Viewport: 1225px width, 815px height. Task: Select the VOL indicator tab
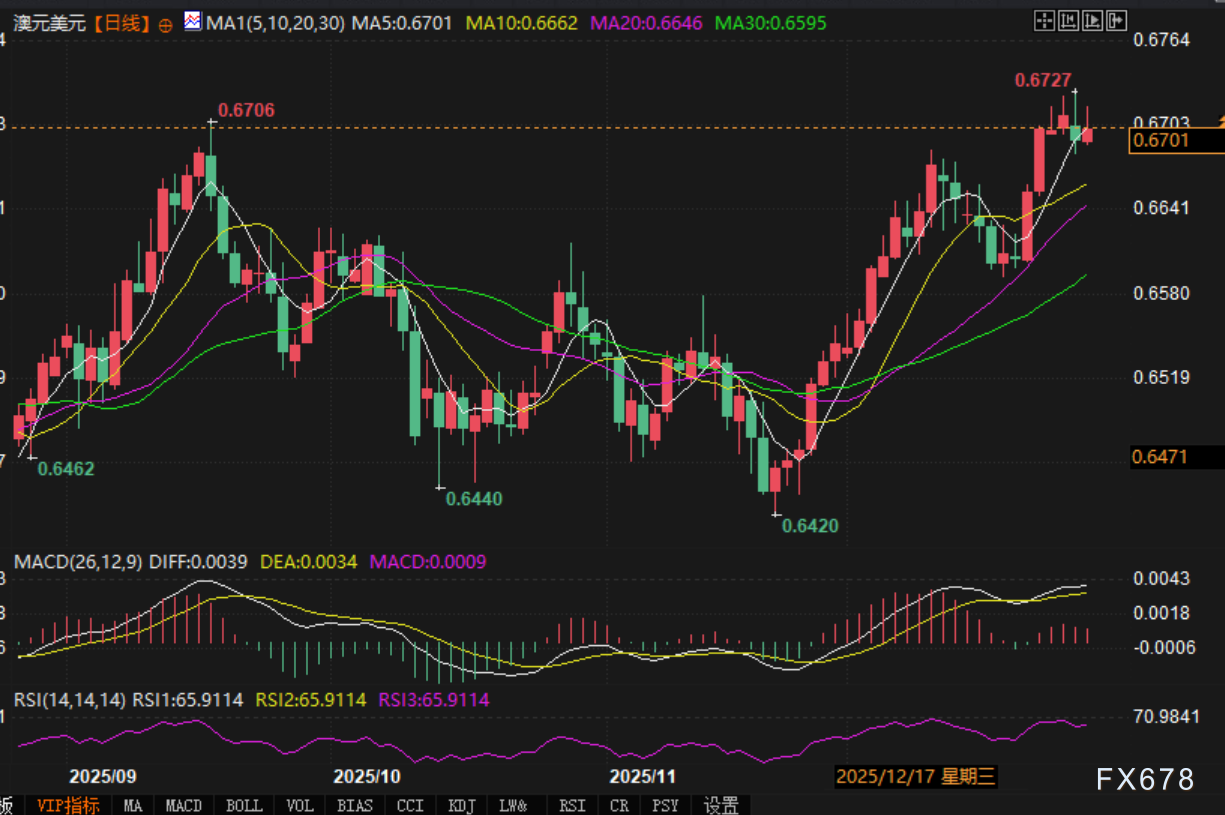(300, 805)
